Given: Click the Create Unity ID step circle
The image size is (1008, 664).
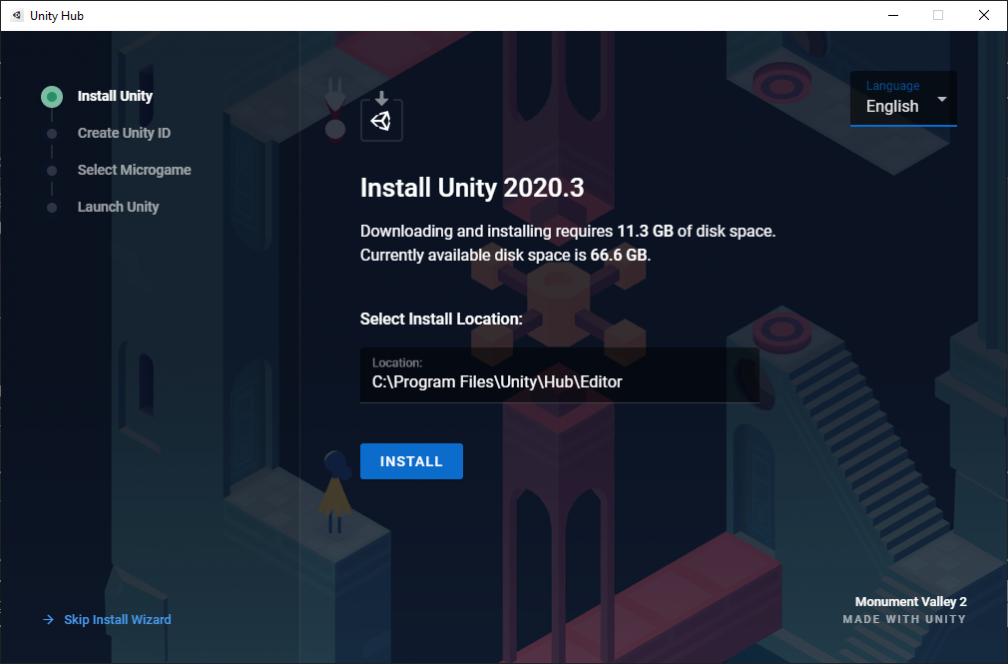Looking at the screenshot, I should [x=51, y=133].
